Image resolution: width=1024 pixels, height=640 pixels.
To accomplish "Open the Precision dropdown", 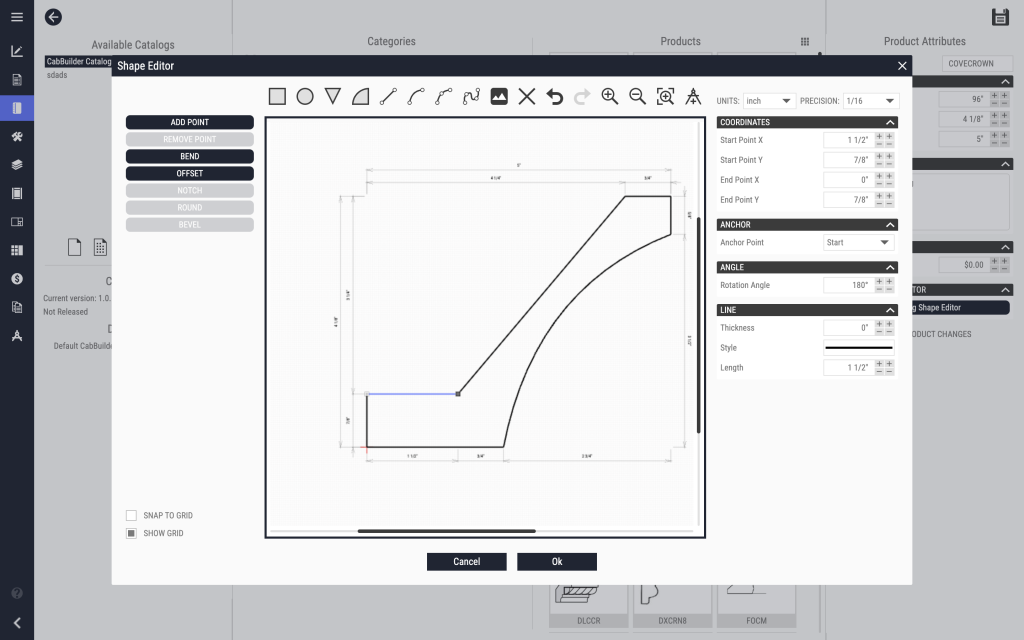I will point(870,101).
